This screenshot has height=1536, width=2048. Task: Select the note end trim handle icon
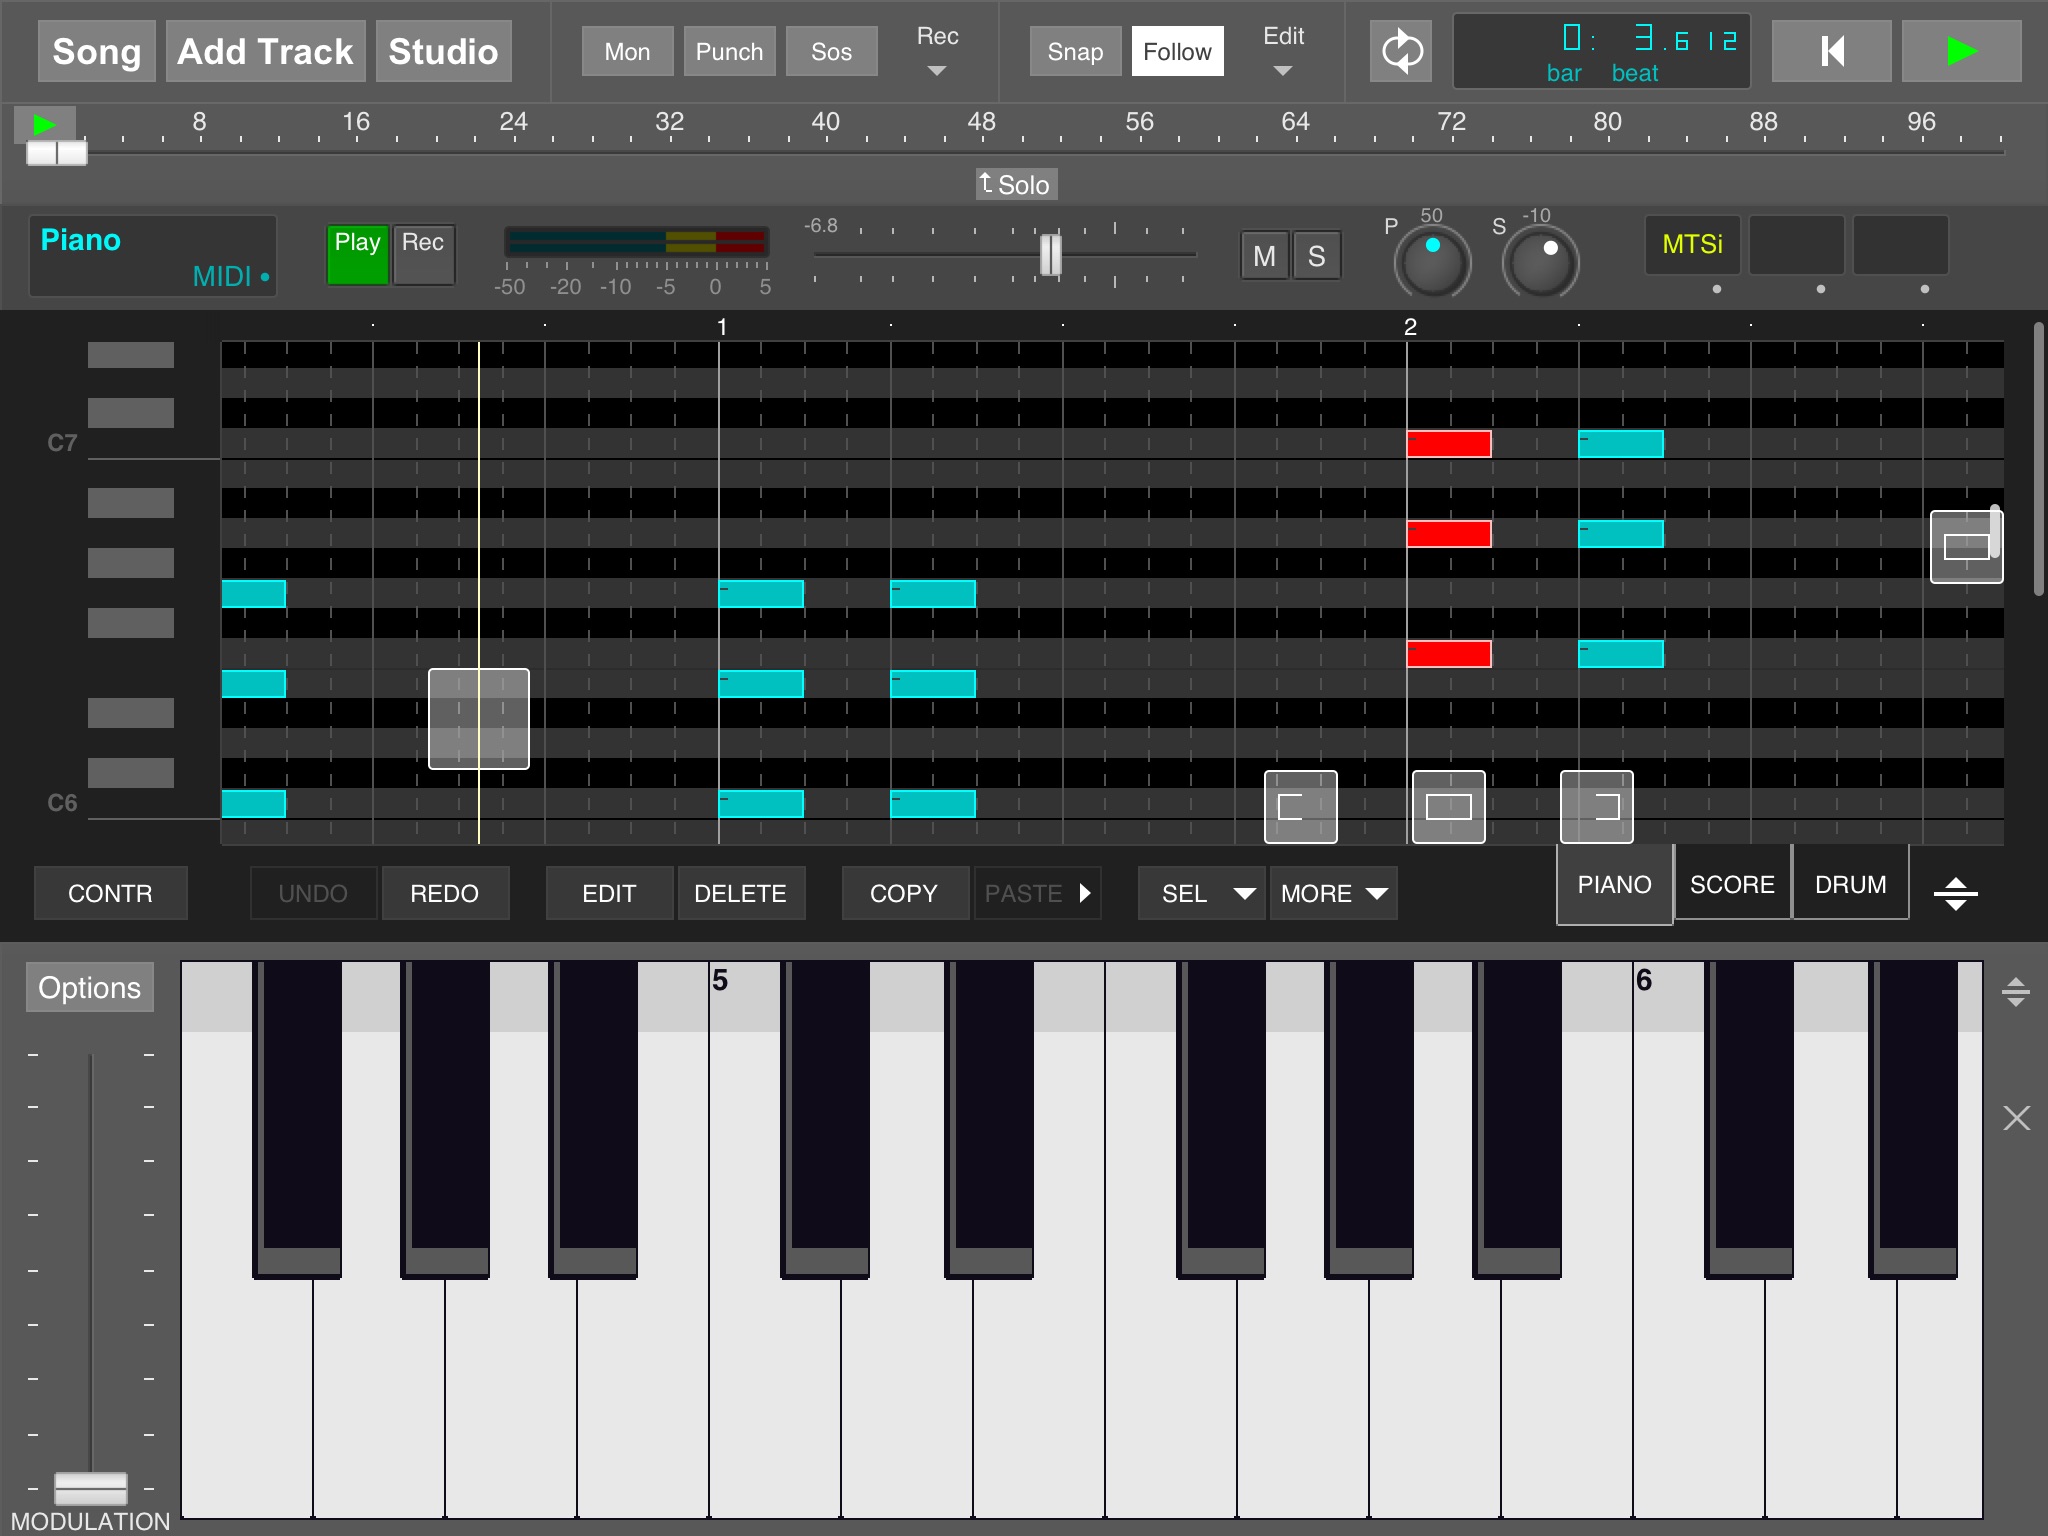(1597, 807)
